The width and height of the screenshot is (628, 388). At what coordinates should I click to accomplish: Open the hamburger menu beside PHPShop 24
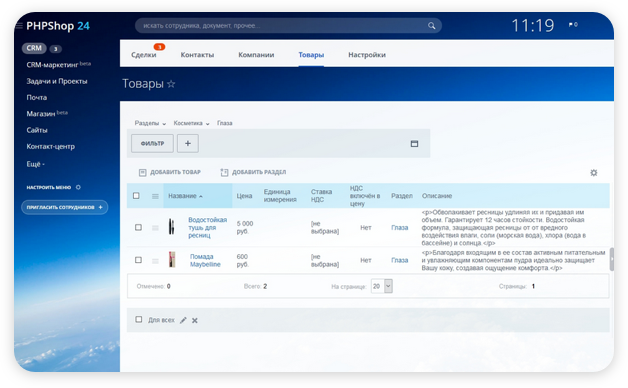19,26
